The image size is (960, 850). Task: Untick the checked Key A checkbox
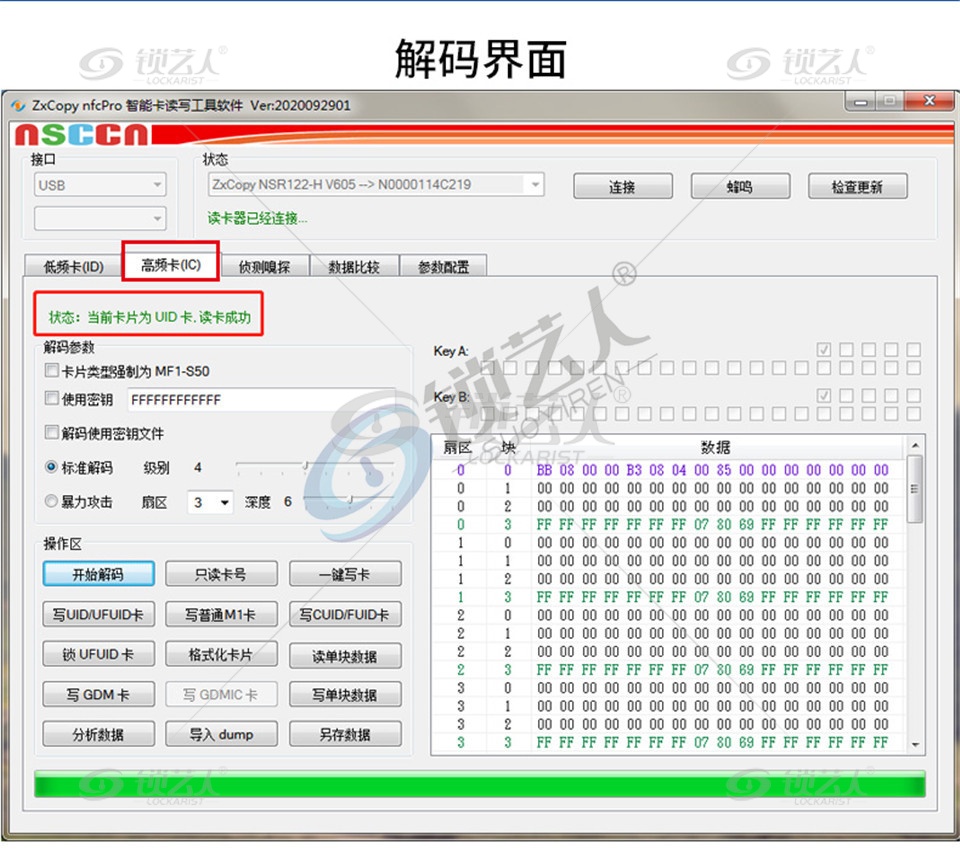click(823, 350)
